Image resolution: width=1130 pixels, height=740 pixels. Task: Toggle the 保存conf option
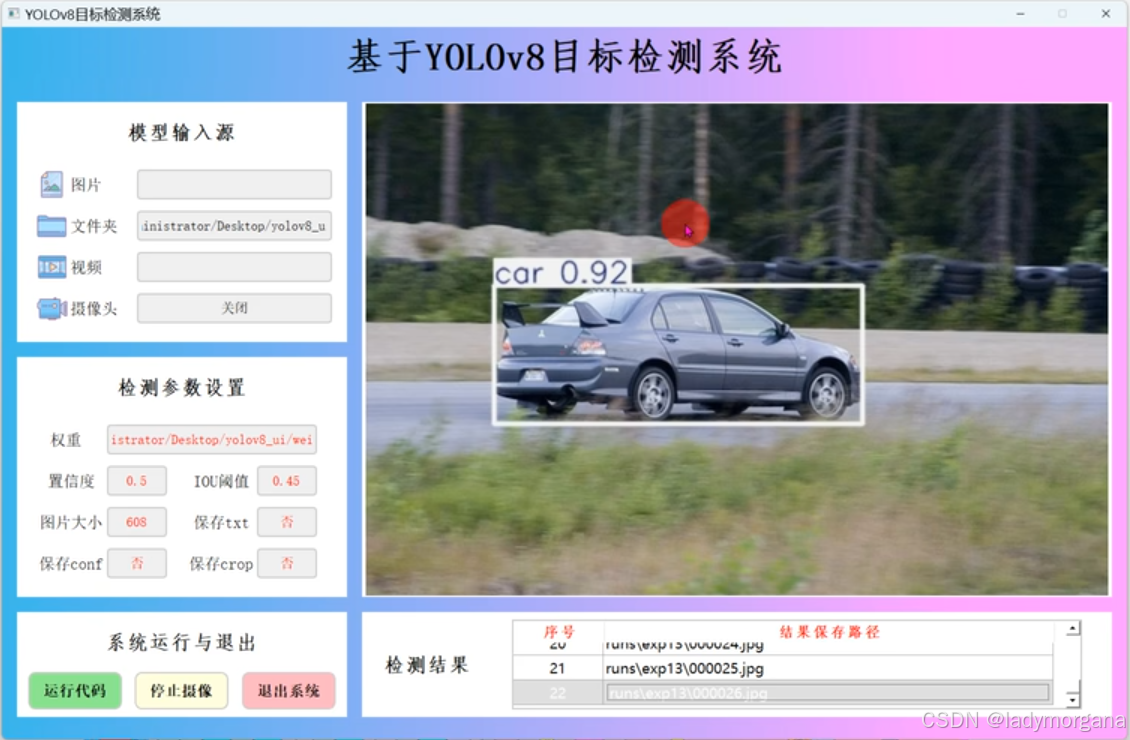pyautogui.click(x=137, y=563)
